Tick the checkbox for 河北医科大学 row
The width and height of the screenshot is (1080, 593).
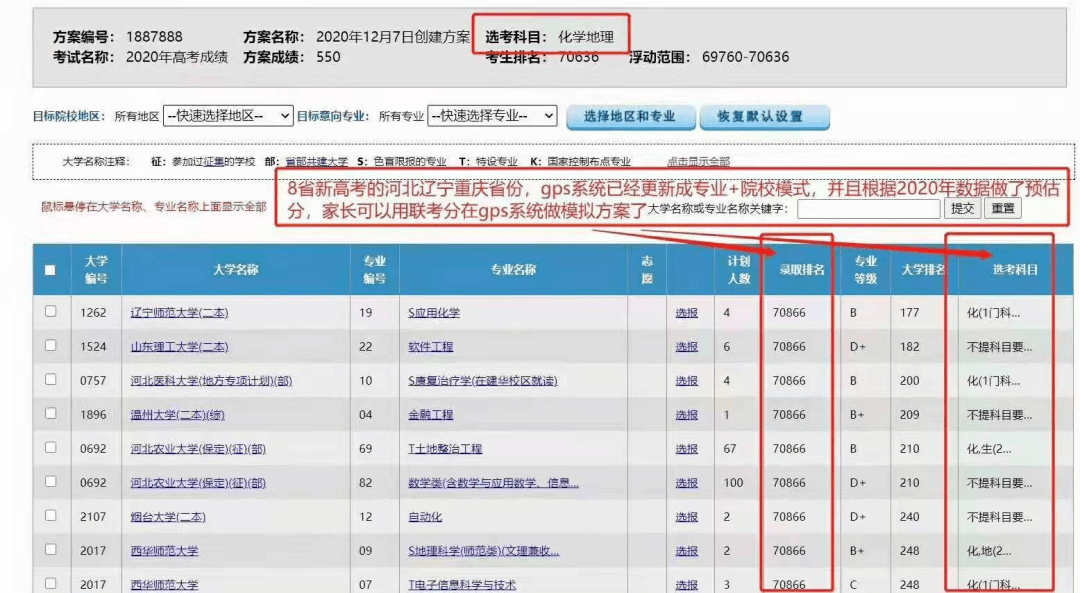click(50, 379)
